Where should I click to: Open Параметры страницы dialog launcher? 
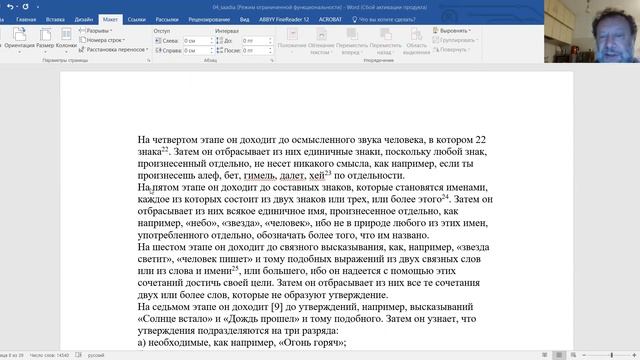click(149, 60)
